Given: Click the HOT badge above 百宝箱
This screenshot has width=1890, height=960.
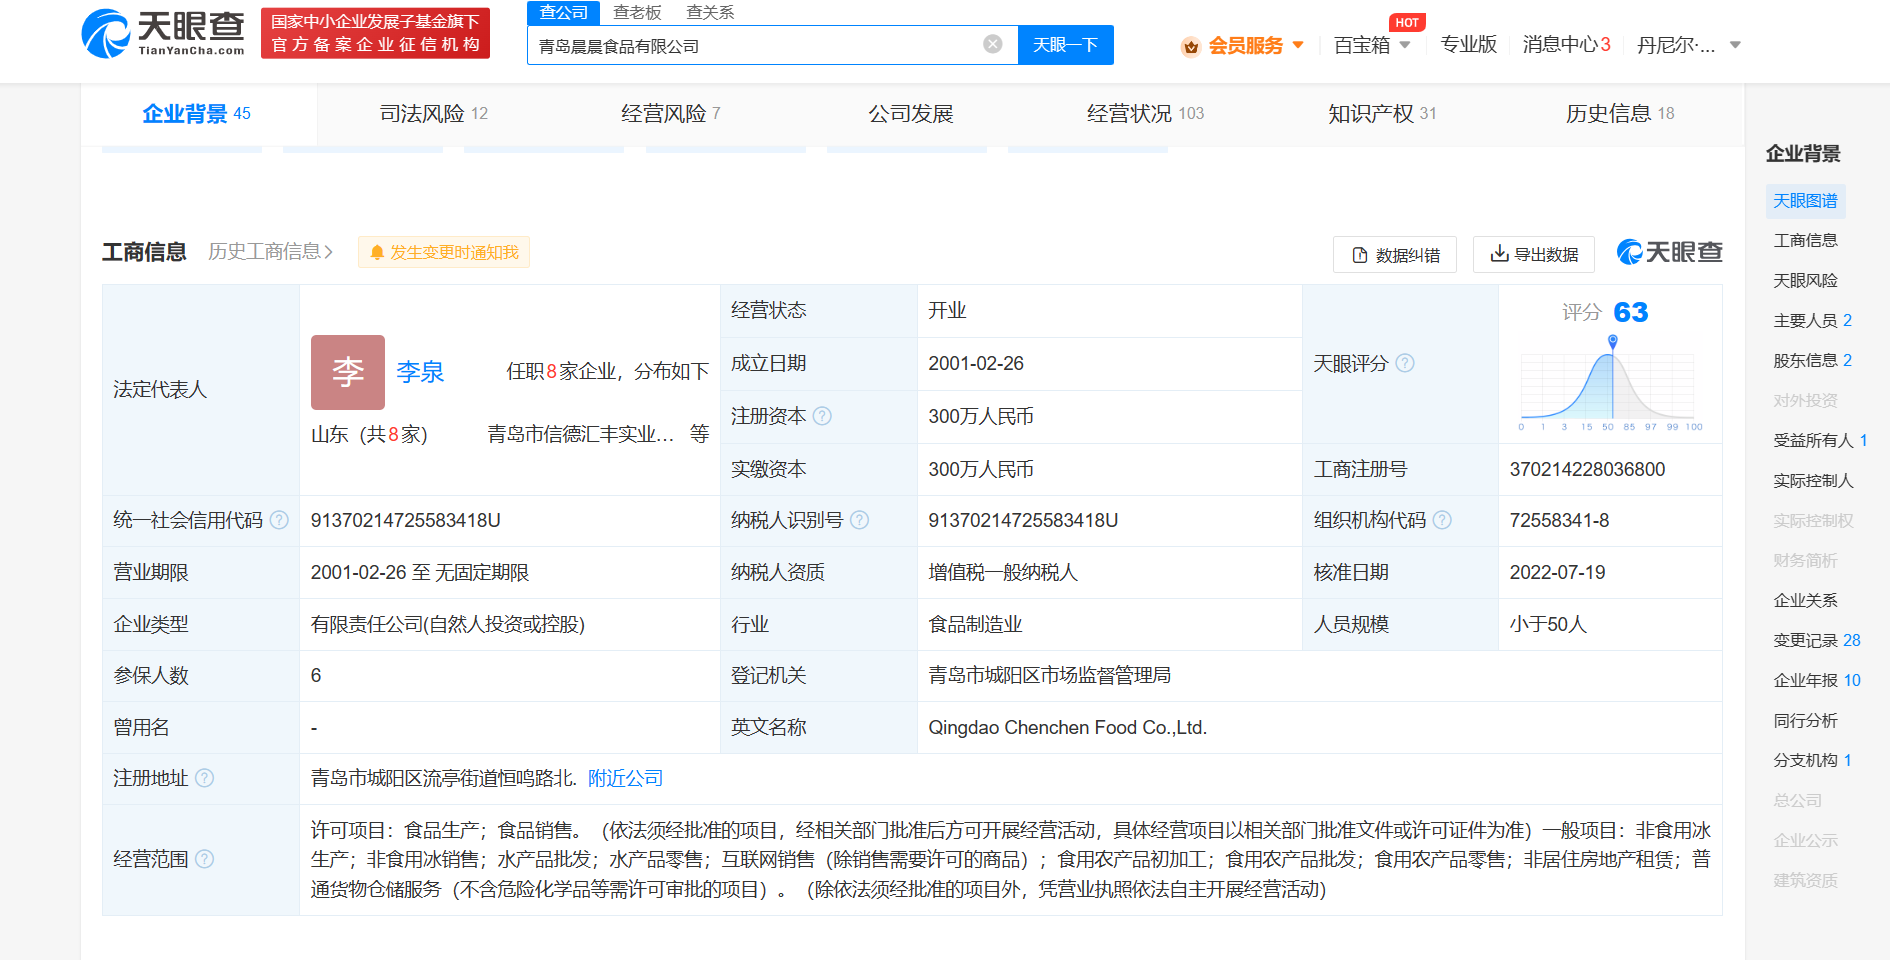Looking at the screenshot, I should pos(1407,22).
